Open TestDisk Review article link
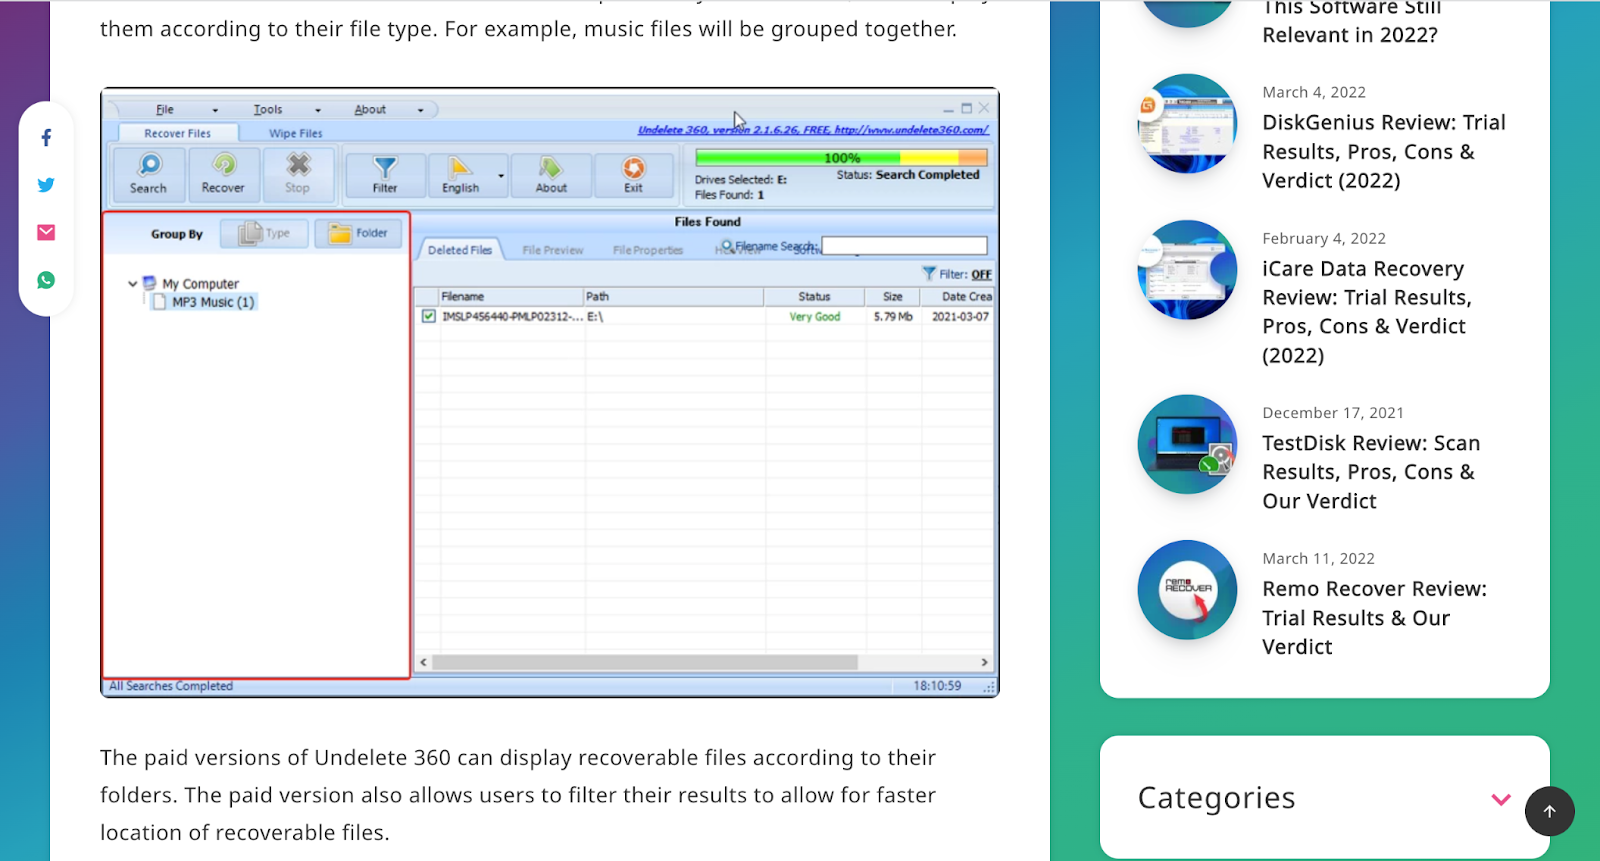1600x861 pixels. (x=1371, y=472)
